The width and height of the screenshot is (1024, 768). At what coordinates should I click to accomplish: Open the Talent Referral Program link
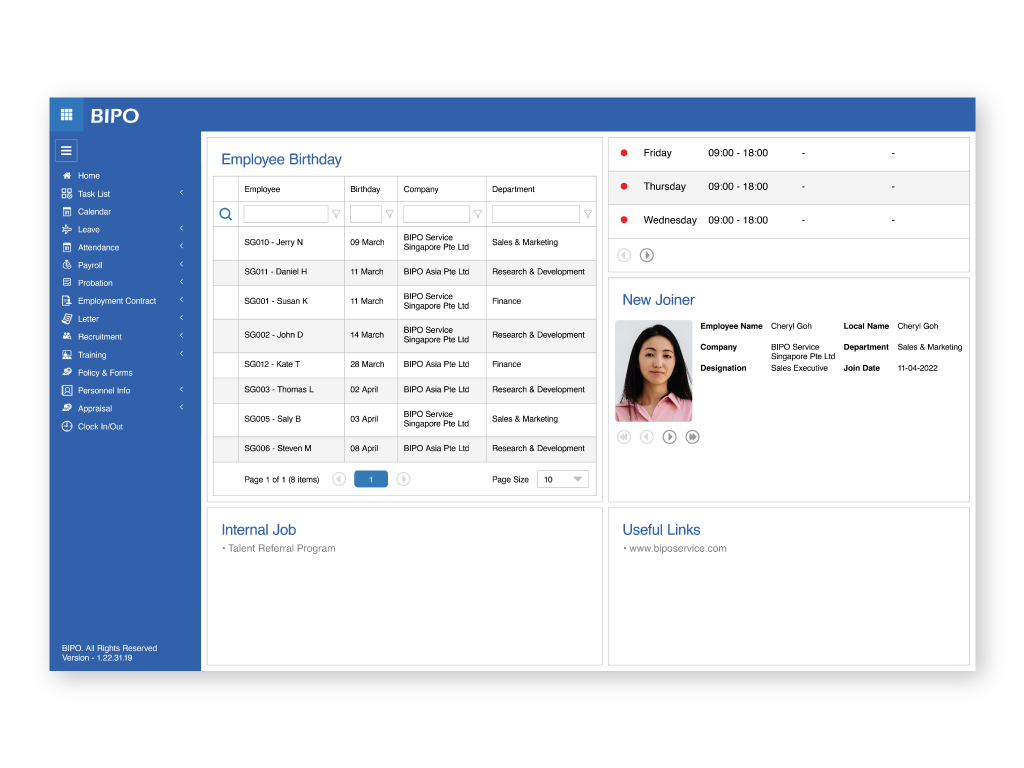click(x=282, y=549)
